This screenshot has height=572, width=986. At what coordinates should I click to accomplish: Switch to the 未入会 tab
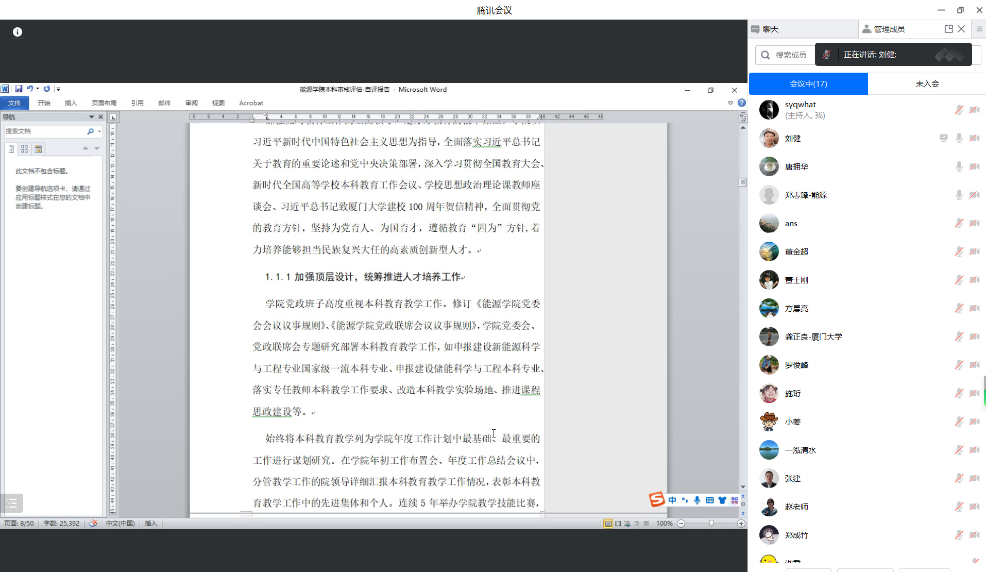(x=926, y=84)
